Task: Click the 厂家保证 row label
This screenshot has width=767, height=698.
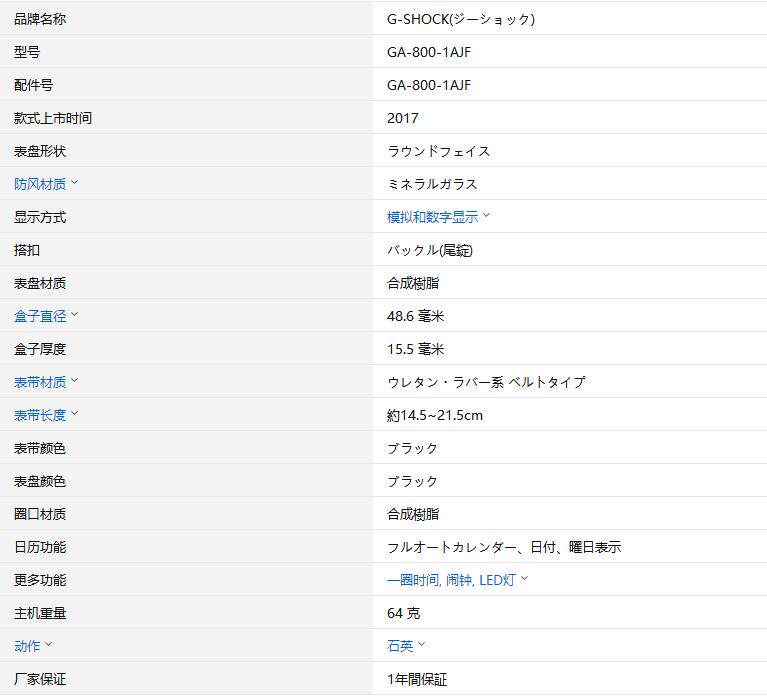Action: pos(40,679)
